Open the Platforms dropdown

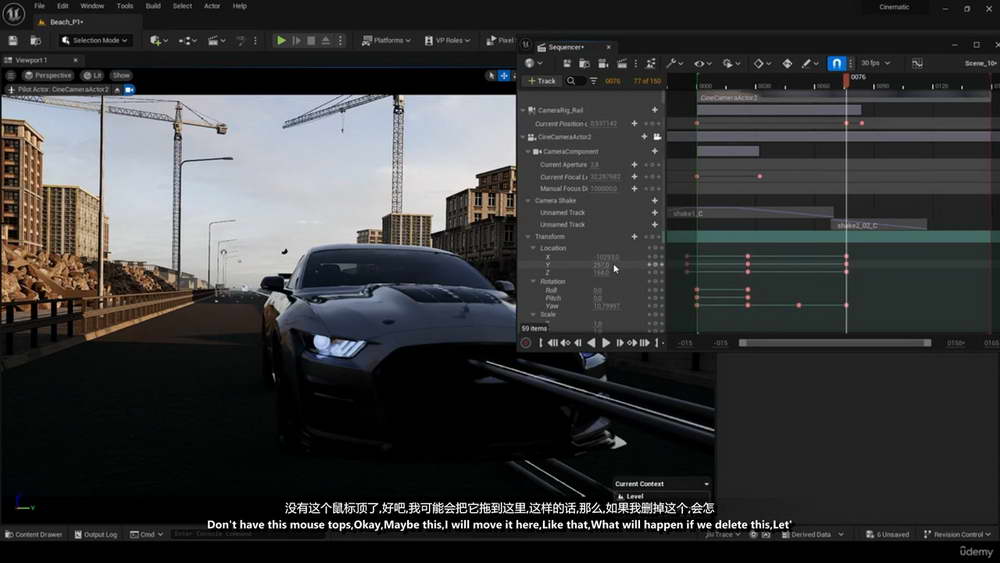(x=386, y=40)
